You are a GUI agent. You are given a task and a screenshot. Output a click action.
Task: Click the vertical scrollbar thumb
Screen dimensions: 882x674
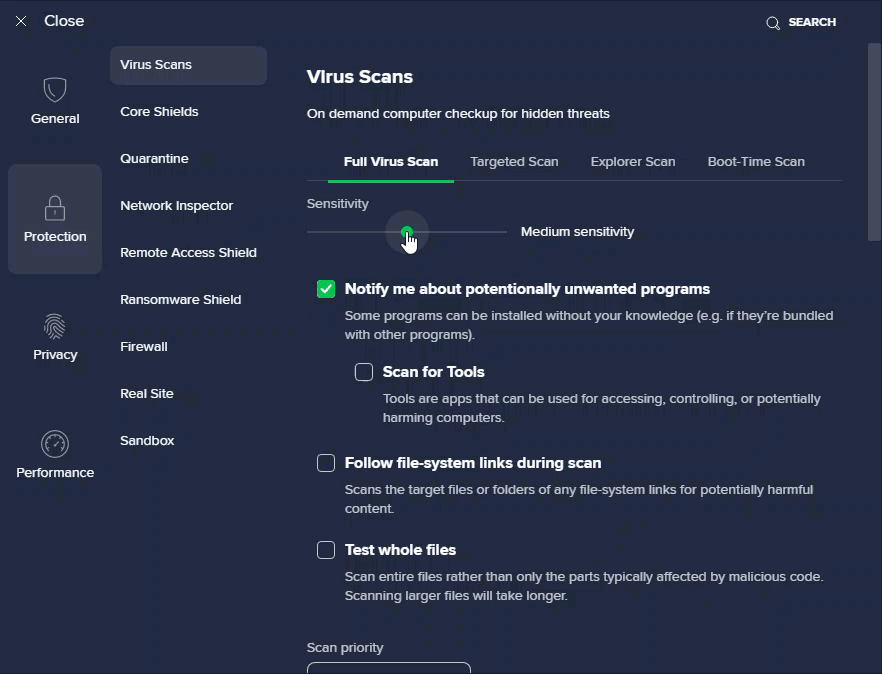[x=874, y=142]
